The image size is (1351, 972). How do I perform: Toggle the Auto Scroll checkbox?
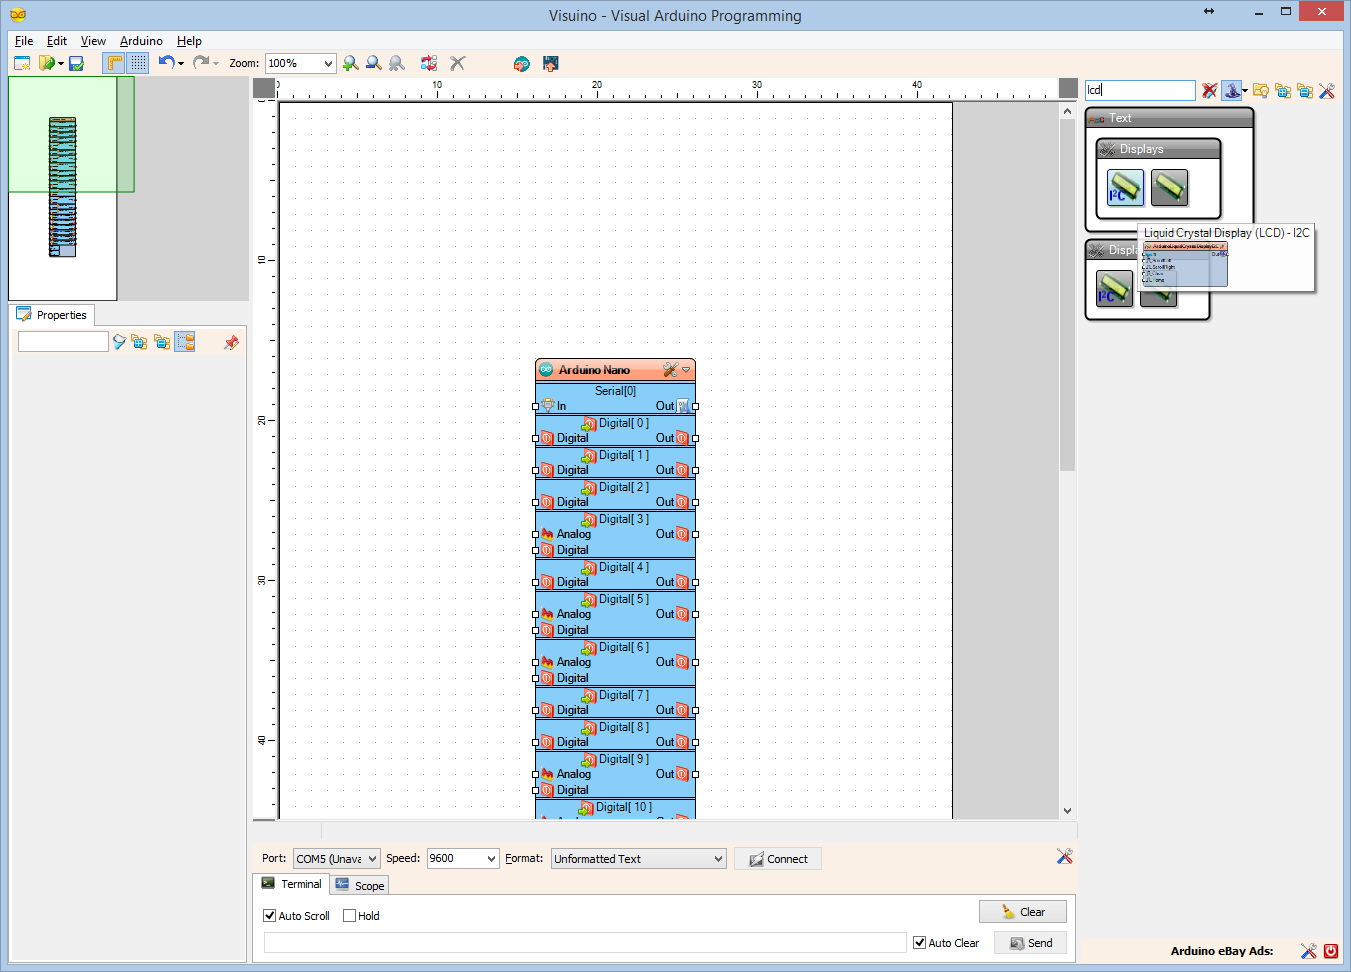pyautogui.click(x=270, y=916)
